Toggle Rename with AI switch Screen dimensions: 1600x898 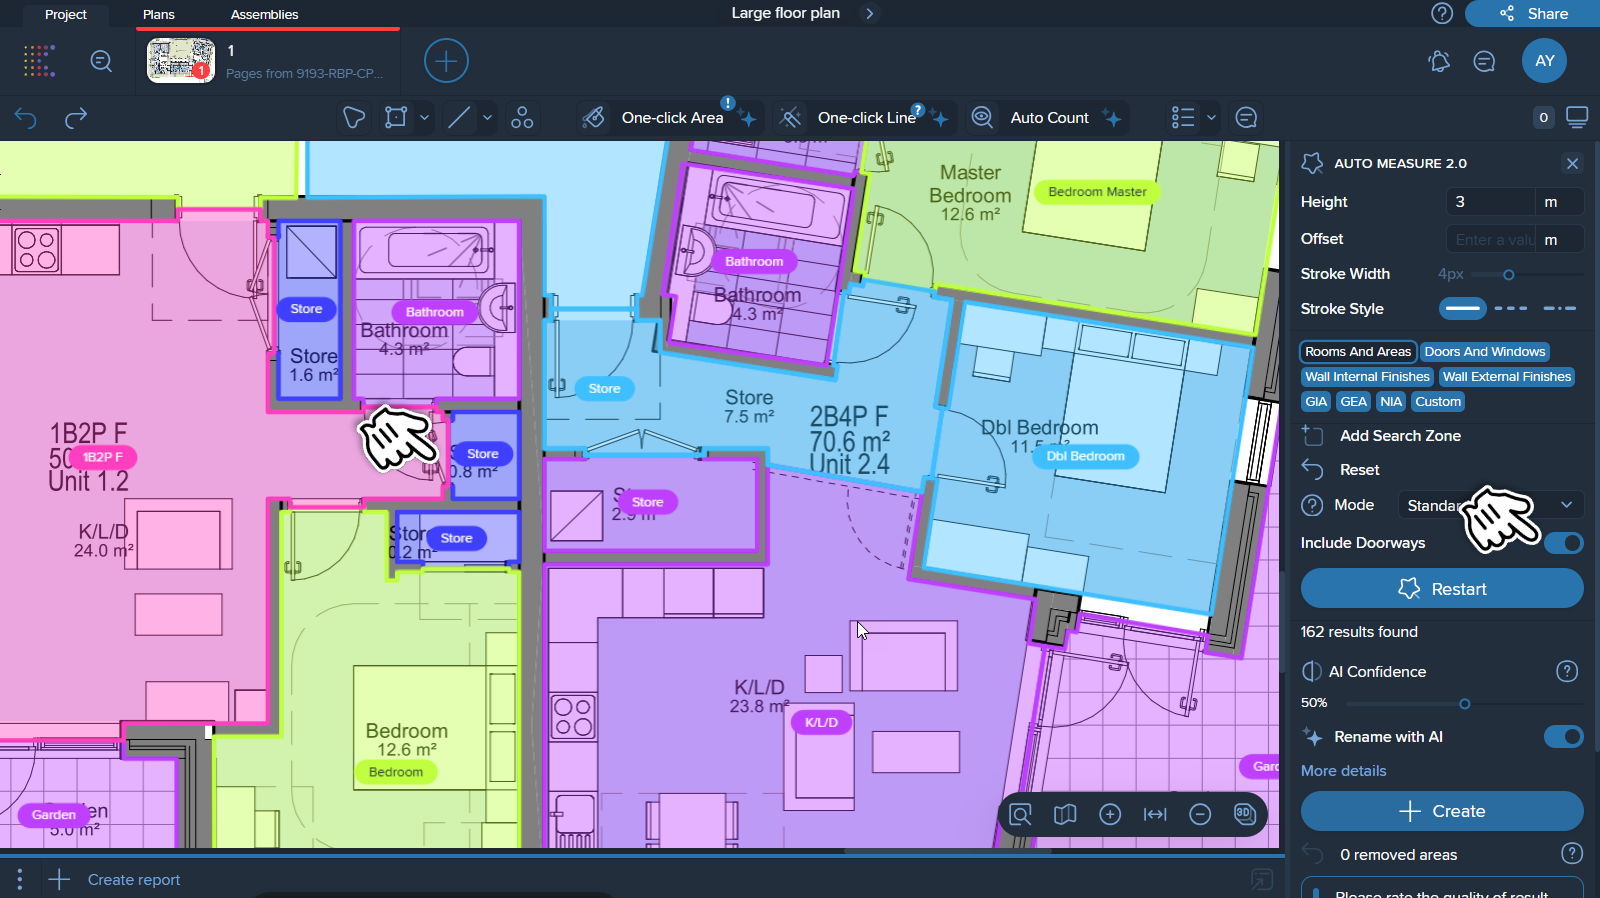pyautogui.click(x=1563, y=737)
